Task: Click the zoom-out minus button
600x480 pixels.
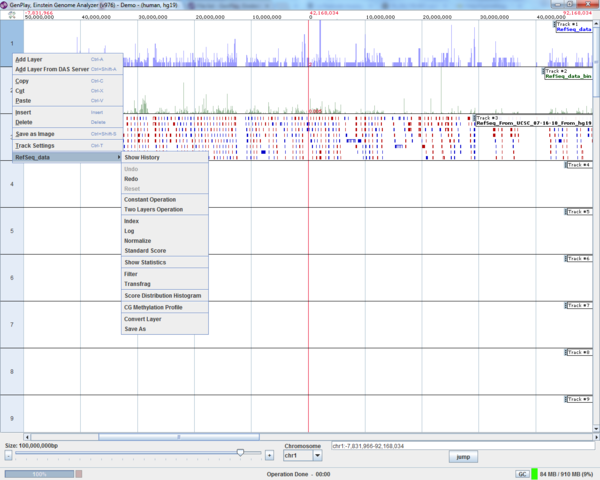Action: click(x=9, y=455)
